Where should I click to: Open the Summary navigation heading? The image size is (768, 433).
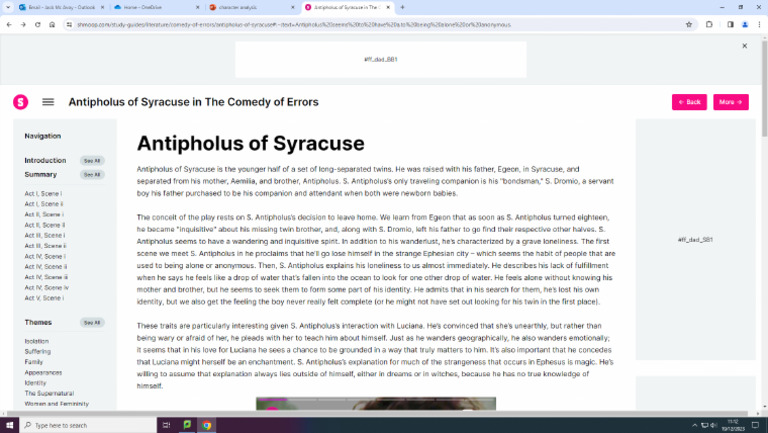(x=41, y=174)
